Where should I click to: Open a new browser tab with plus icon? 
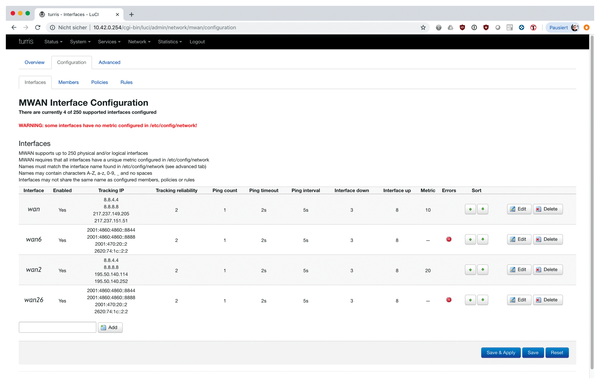pos(131,15)
